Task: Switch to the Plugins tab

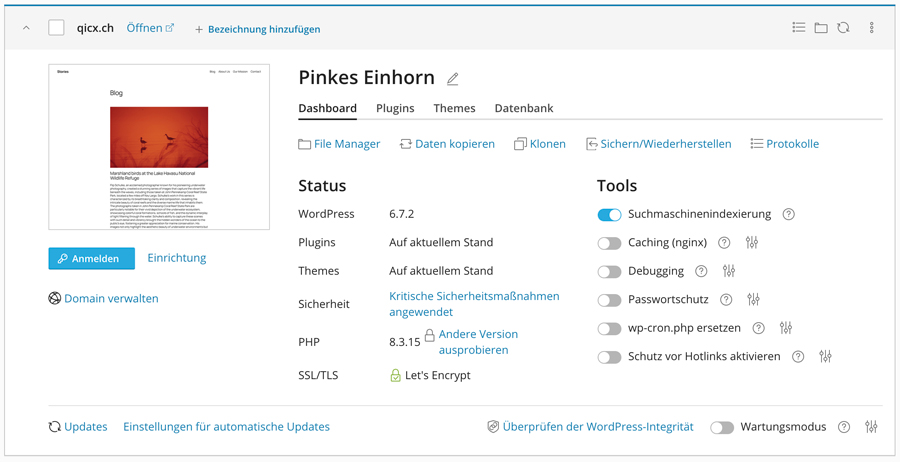Action: 395,108
